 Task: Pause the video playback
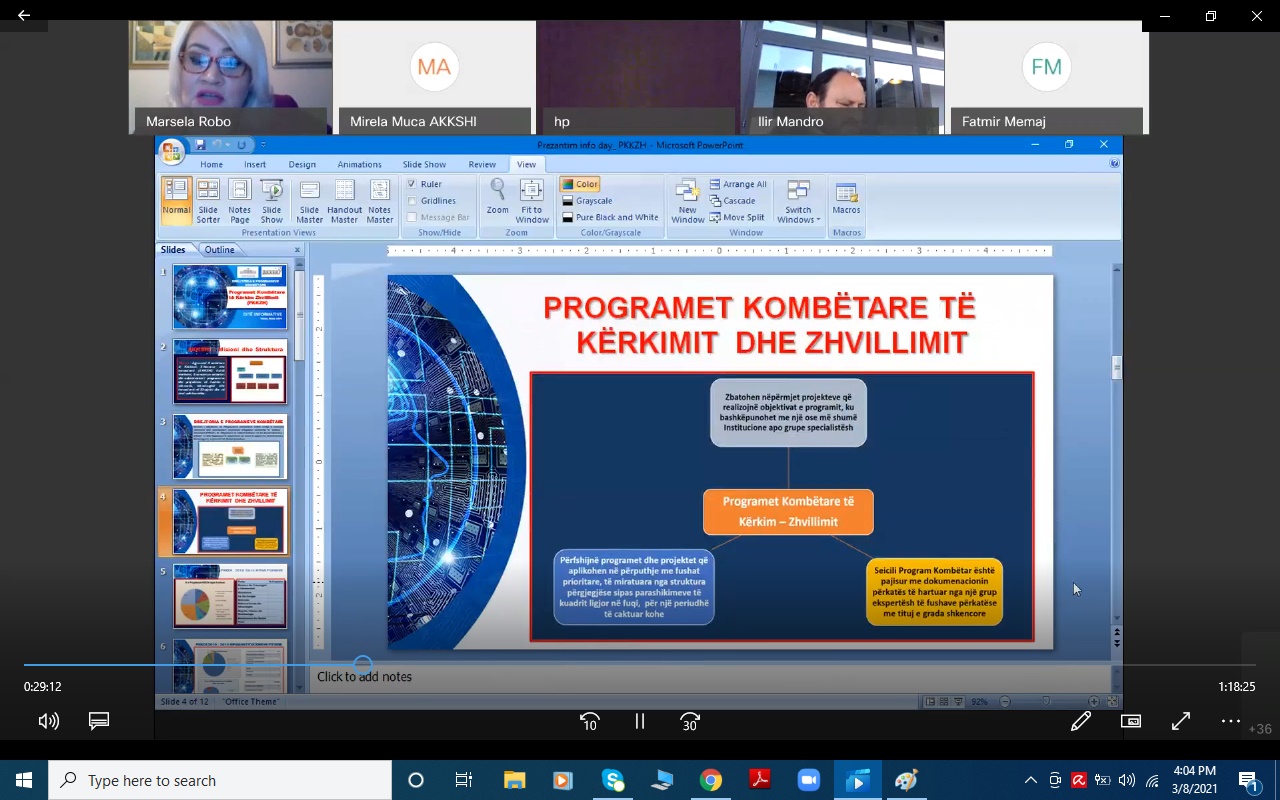pos(640,721)
